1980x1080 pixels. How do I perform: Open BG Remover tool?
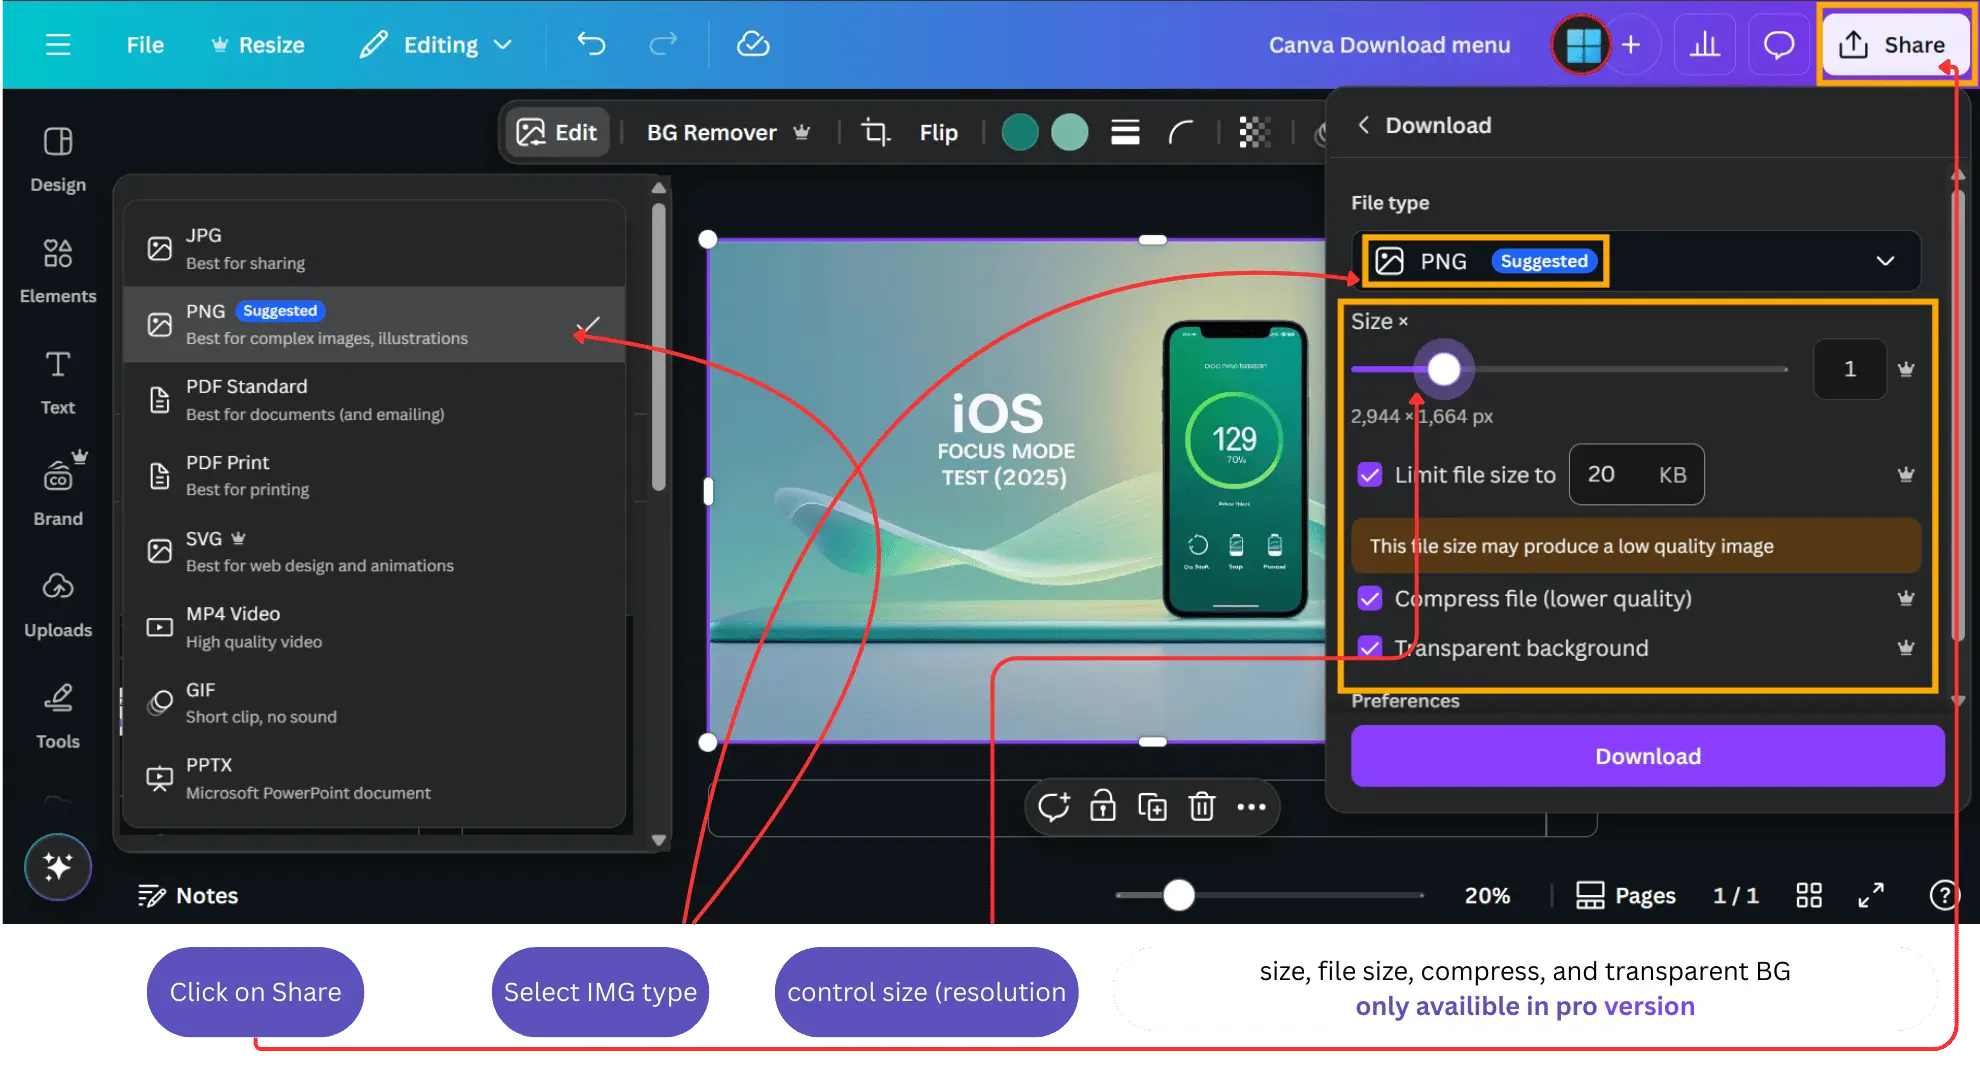pyautogui.click(x=728, y=132)
